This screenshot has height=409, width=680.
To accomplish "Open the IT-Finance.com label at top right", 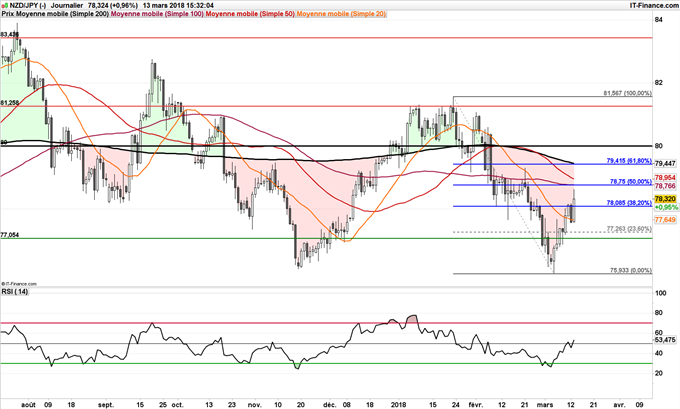I will 654,5.
